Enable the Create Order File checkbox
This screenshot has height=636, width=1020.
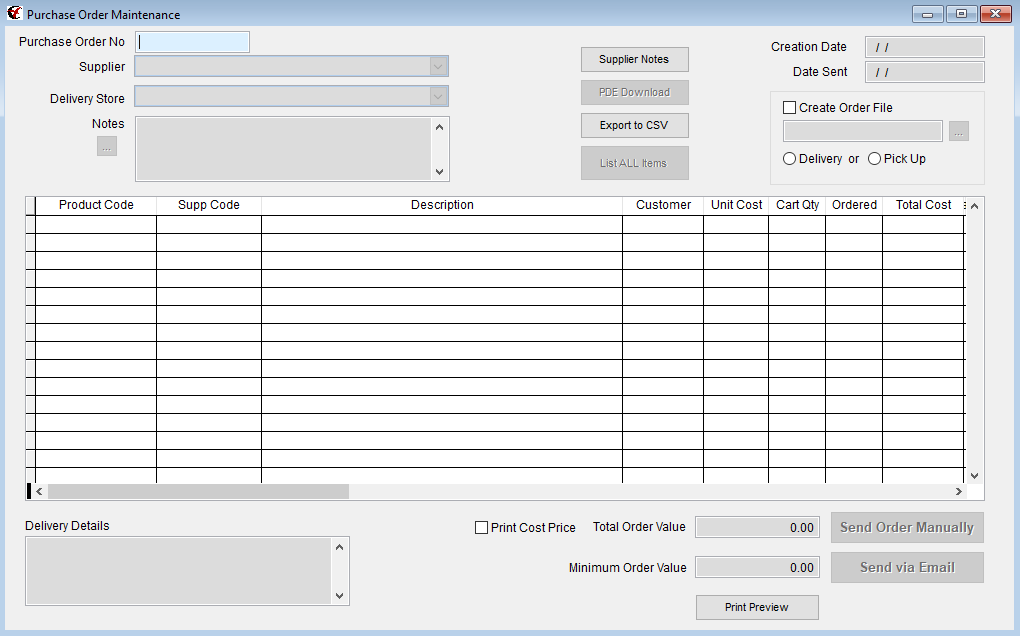pos(789,107)
